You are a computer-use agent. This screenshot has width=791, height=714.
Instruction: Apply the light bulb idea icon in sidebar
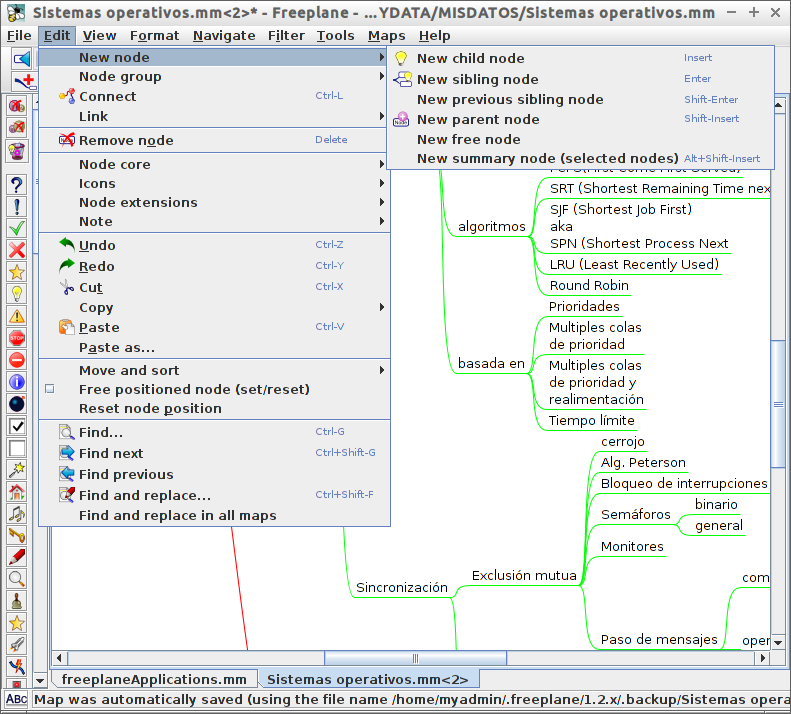tap(17, 294)
